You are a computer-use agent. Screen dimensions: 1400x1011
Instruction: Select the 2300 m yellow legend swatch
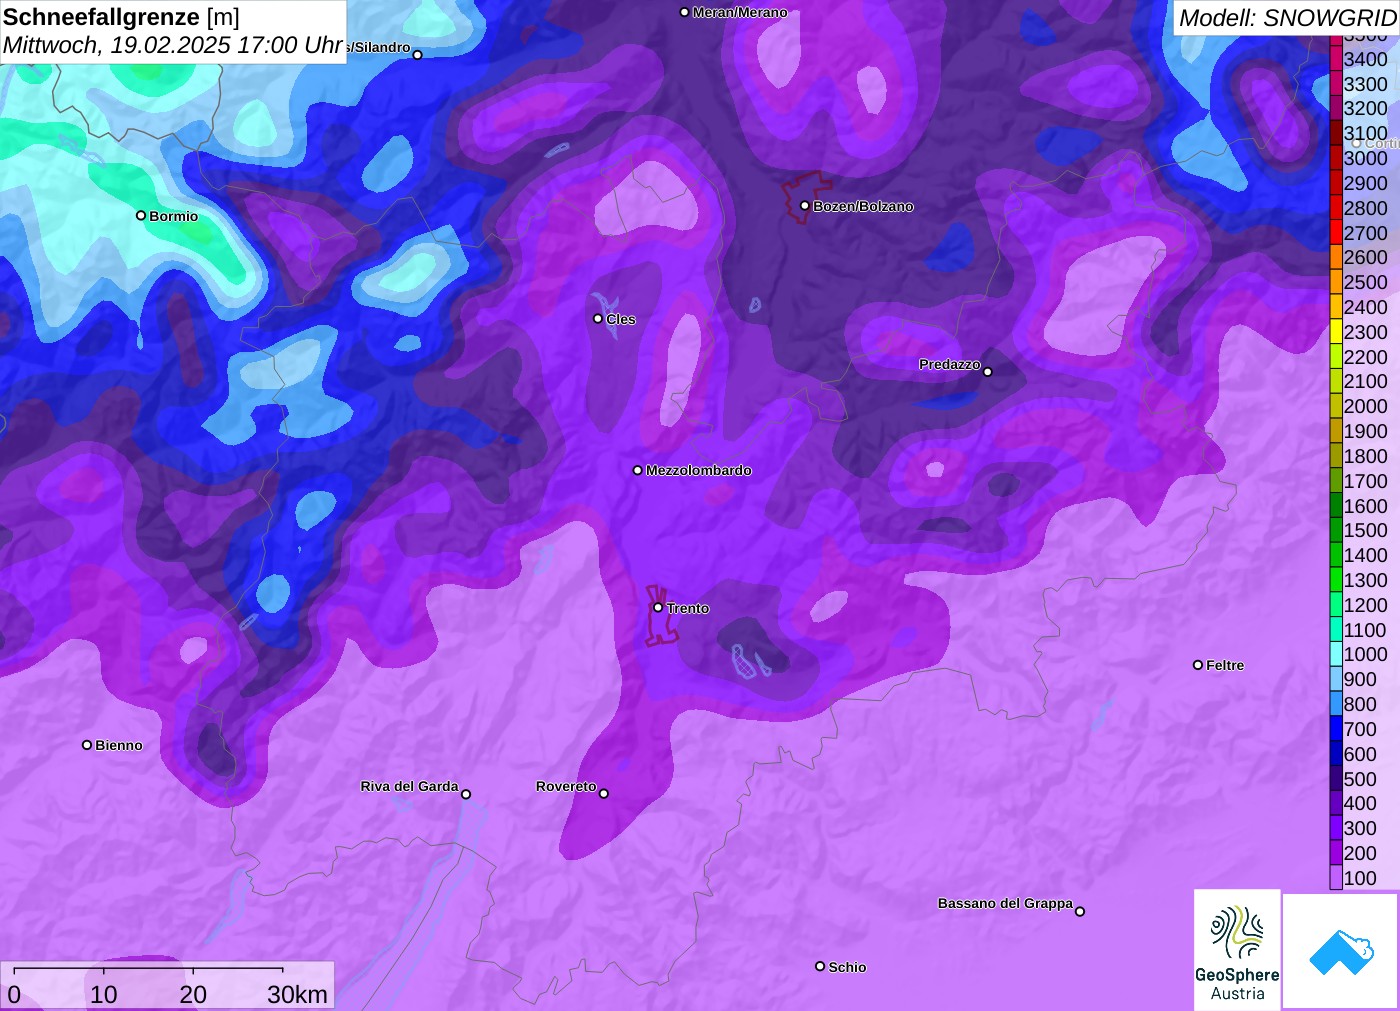1336,332
